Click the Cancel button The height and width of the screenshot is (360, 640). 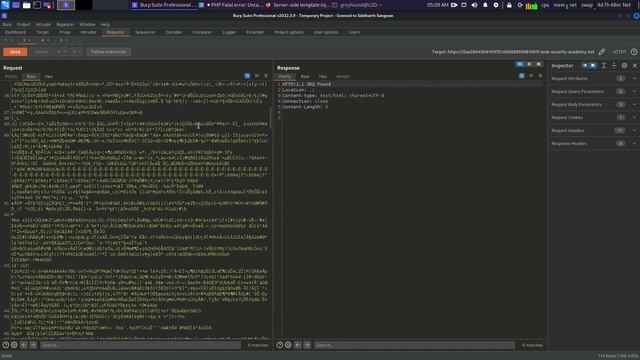[x=41, y=52]
